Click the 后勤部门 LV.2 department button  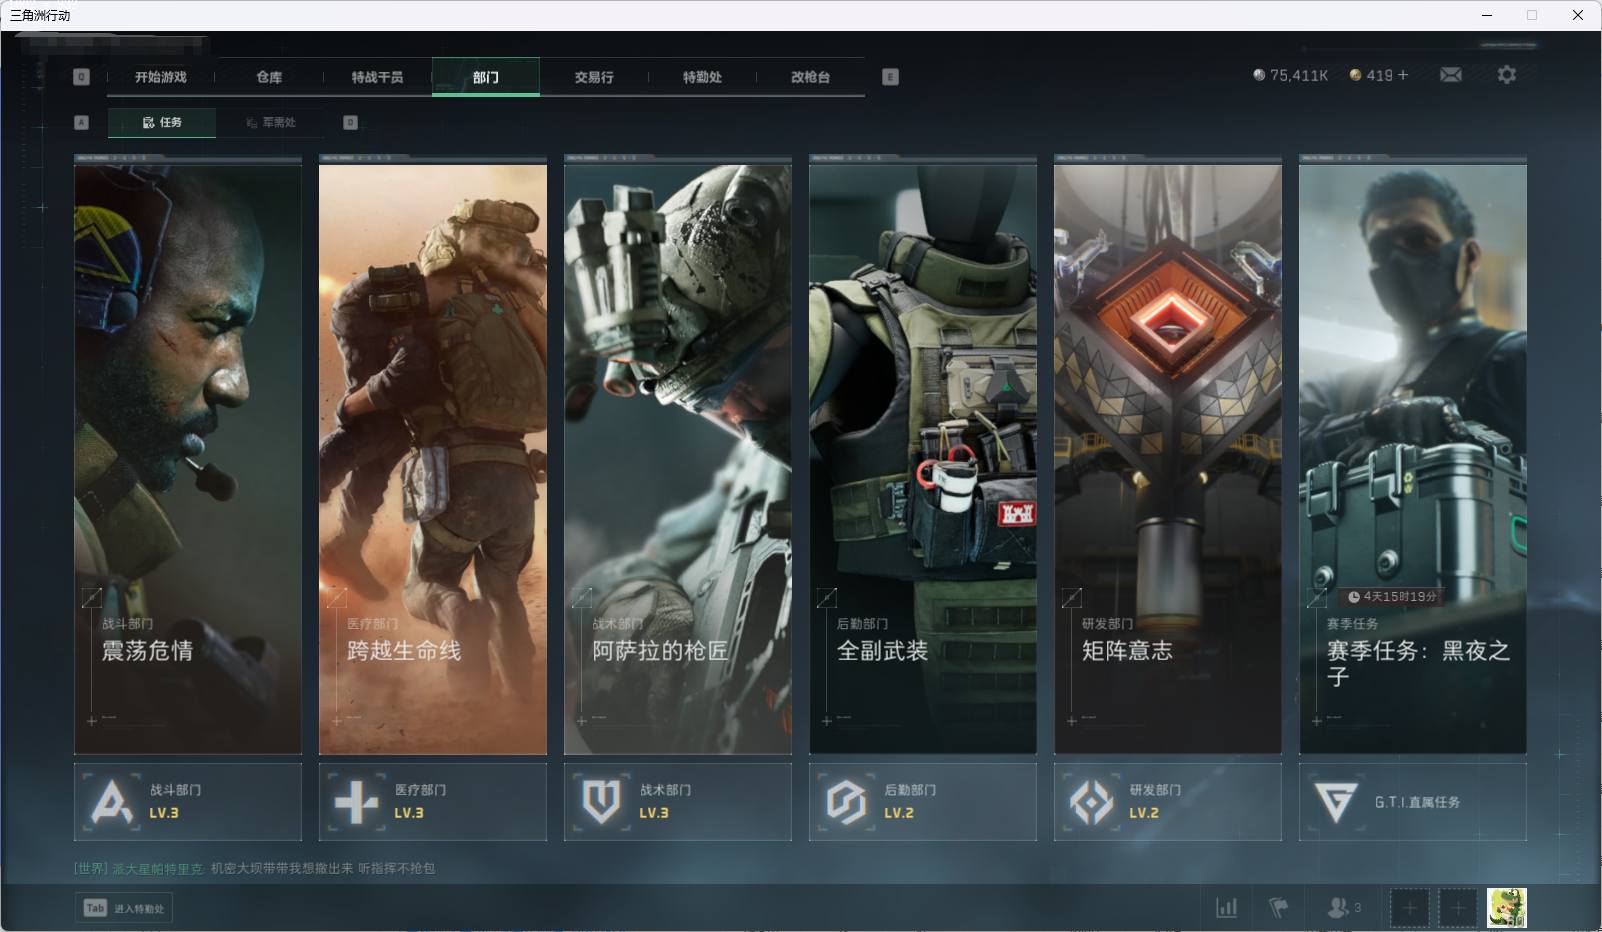[x=923, y=802]
